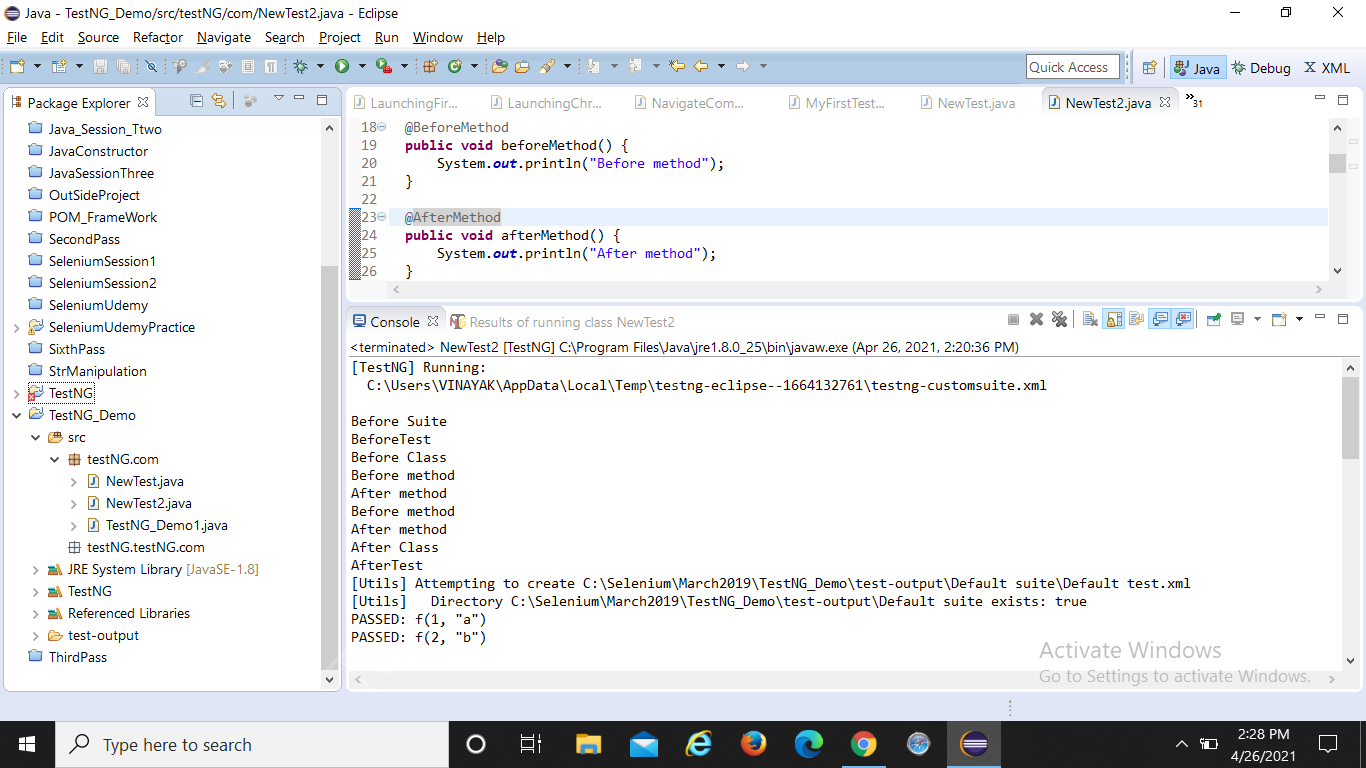Expand the SeleniumUdemyPractice project node
This screenshot has height=768, width=1366.
[16, 327]
